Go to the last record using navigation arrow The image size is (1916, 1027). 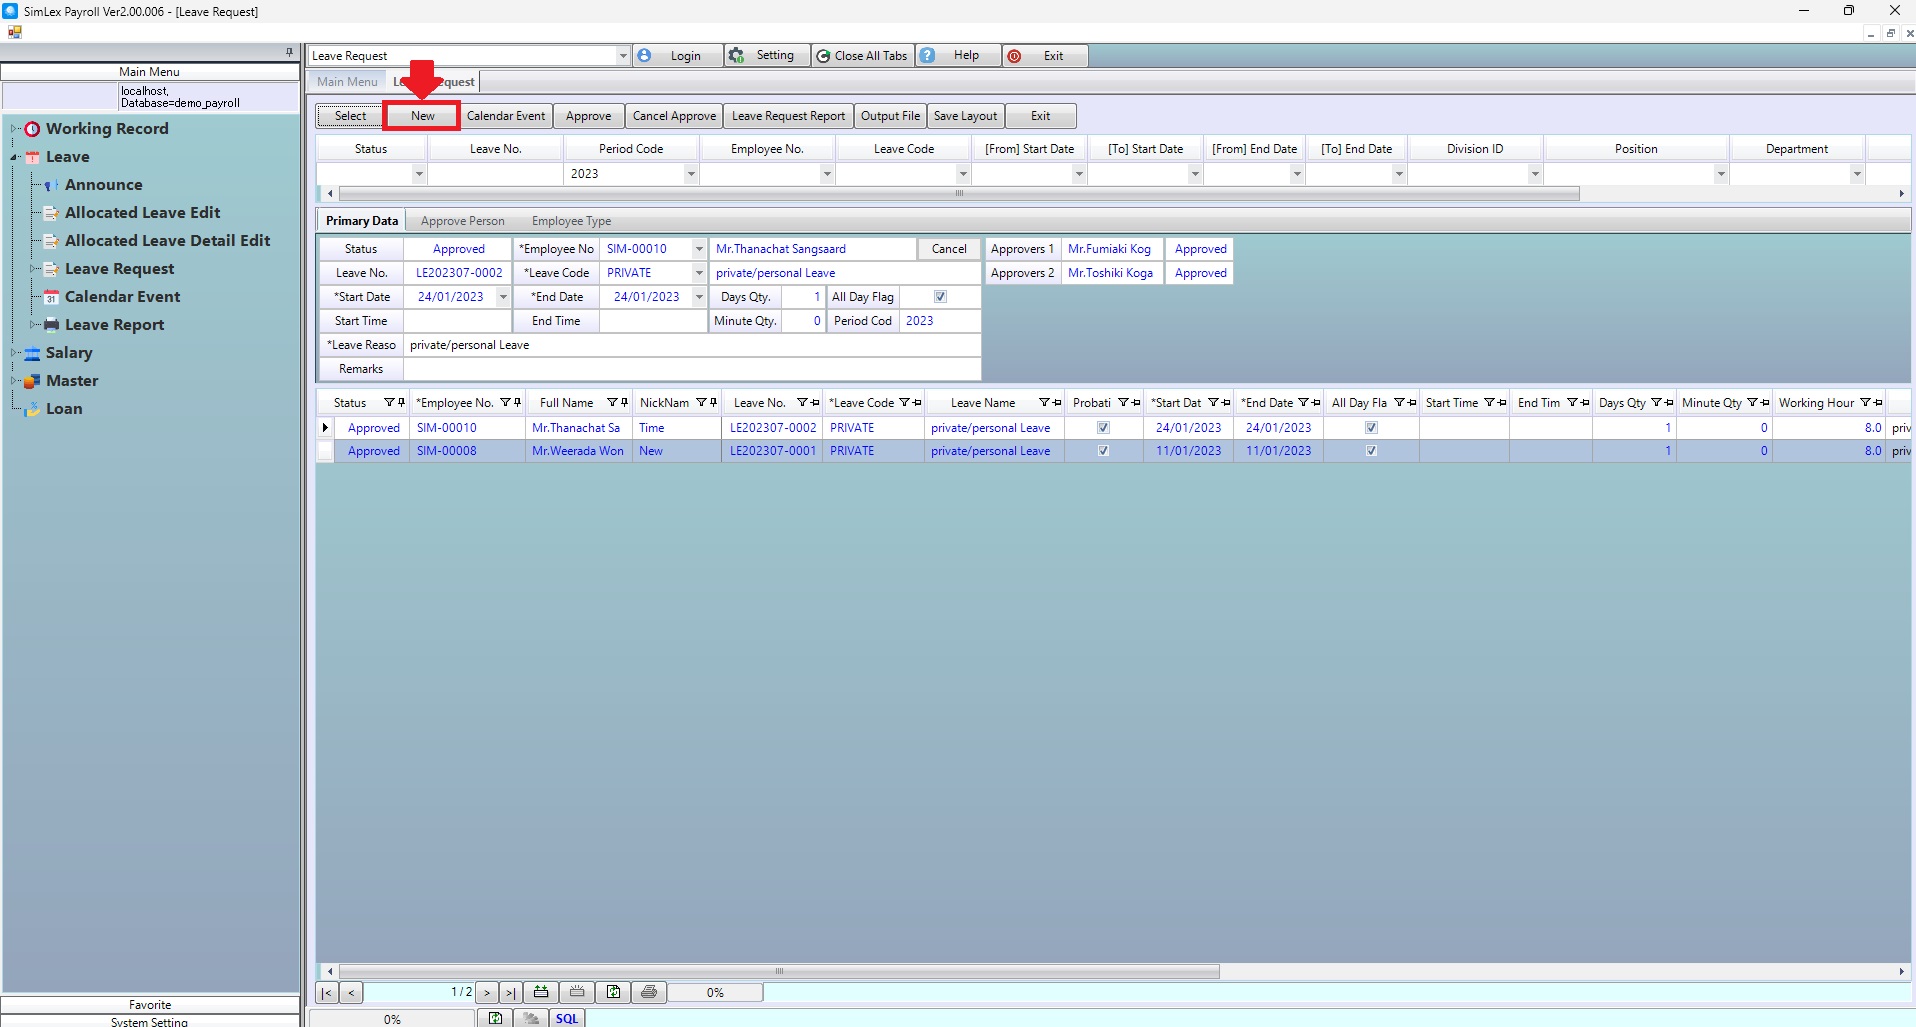tap(510, 992)
